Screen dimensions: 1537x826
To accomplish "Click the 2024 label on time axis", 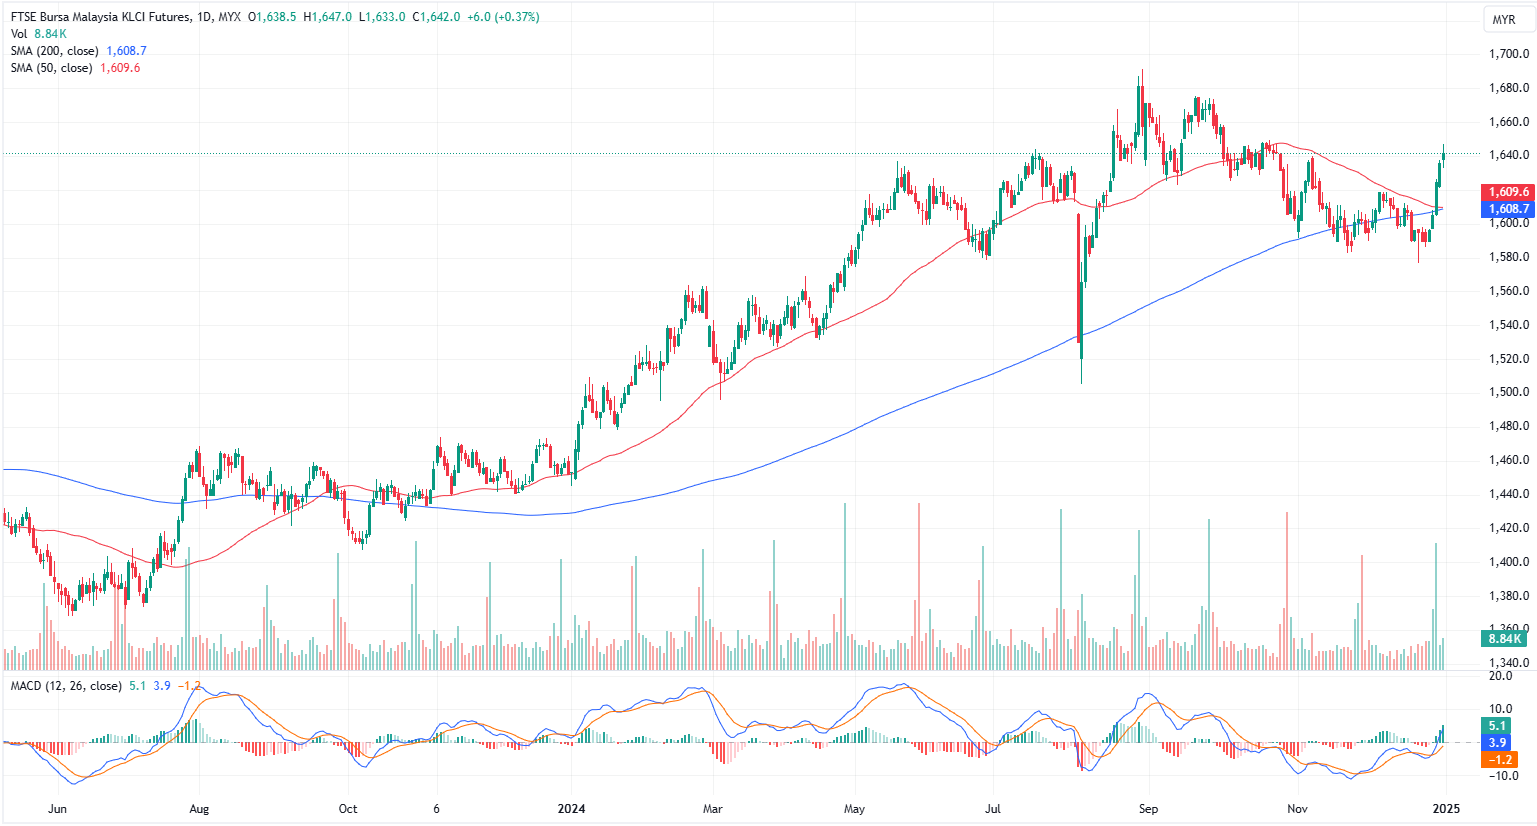I will pyautogui.click(x=571, y=808).
